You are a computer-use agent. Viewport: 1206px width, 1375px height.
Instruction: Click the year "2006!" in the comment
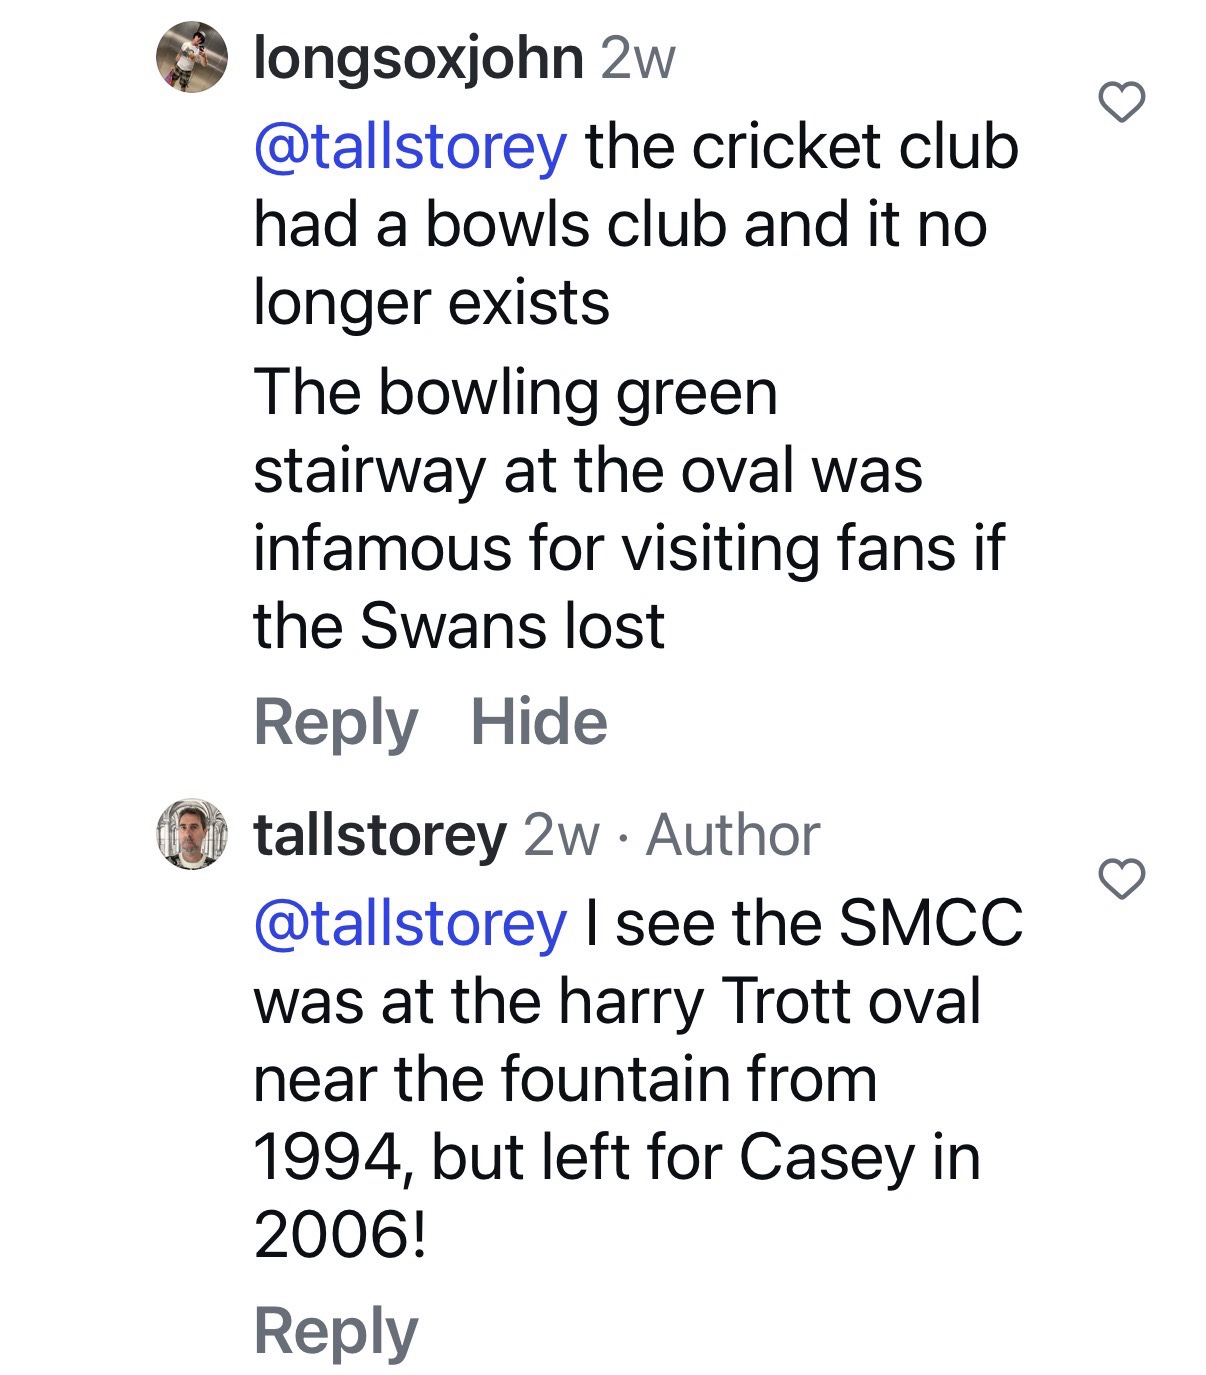[340, 1234]
